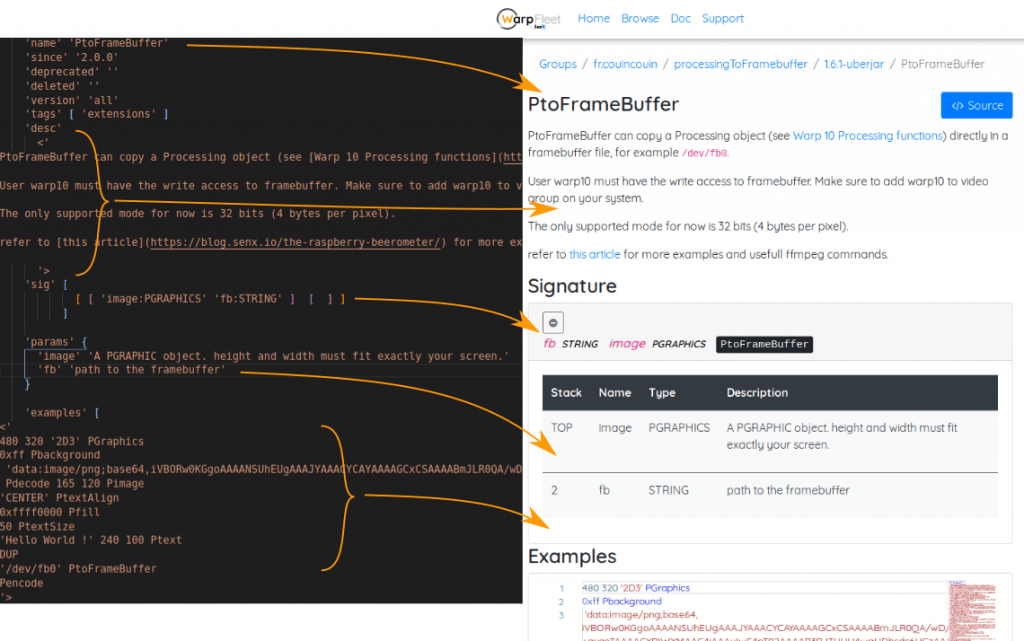Viewport: 1024px width, 641px height.
Task: Click the 'Name' table header
Action: pos(615,393)
